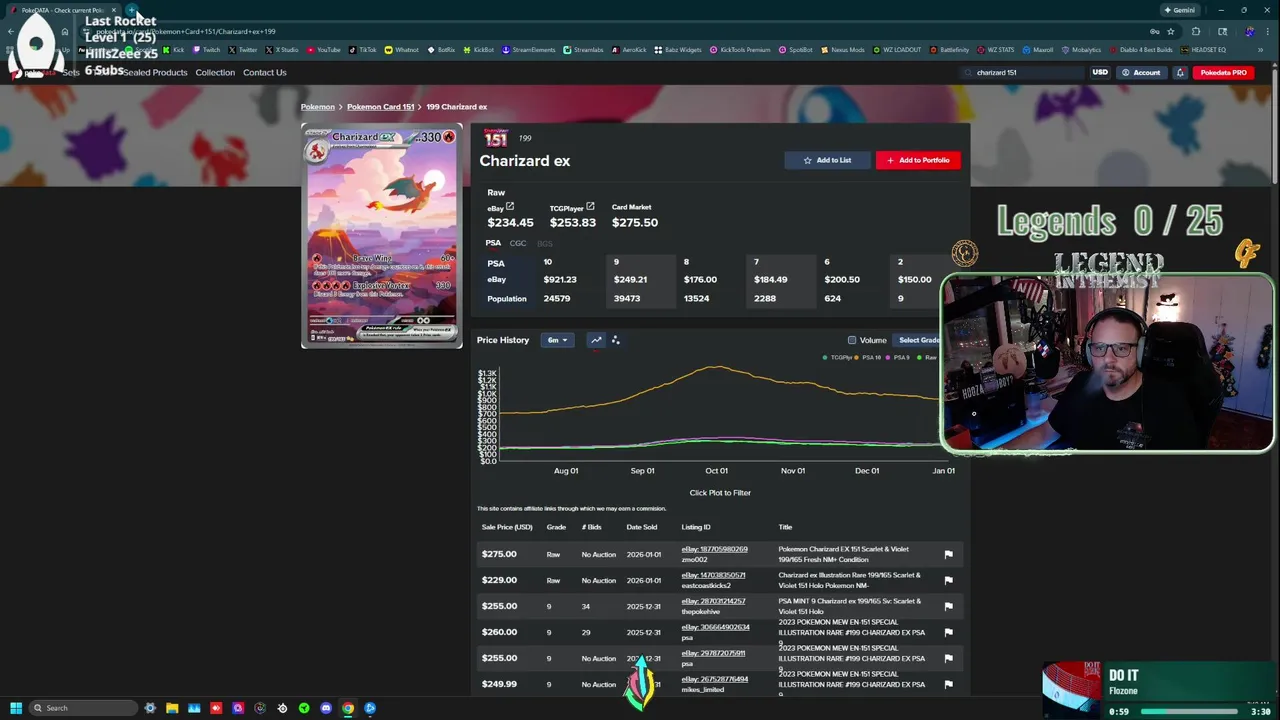Flag the $260.00 grade 9 sale

948,632
